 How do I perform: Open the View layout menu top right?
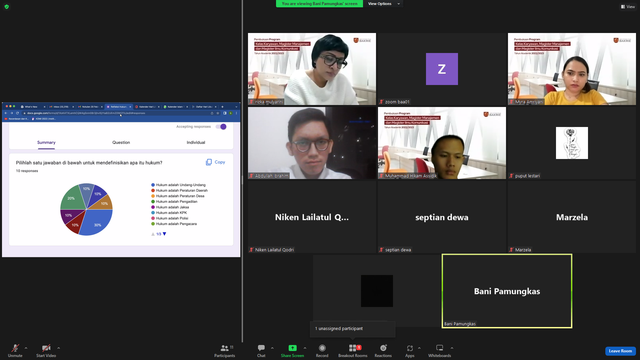[x=628, y=7]
